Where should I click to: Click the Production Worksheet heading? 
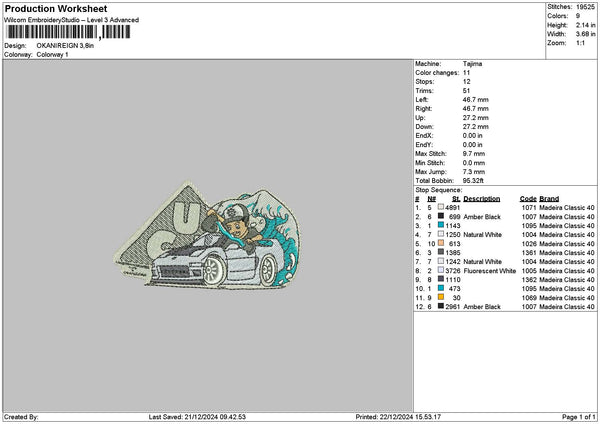pos(56,9)
